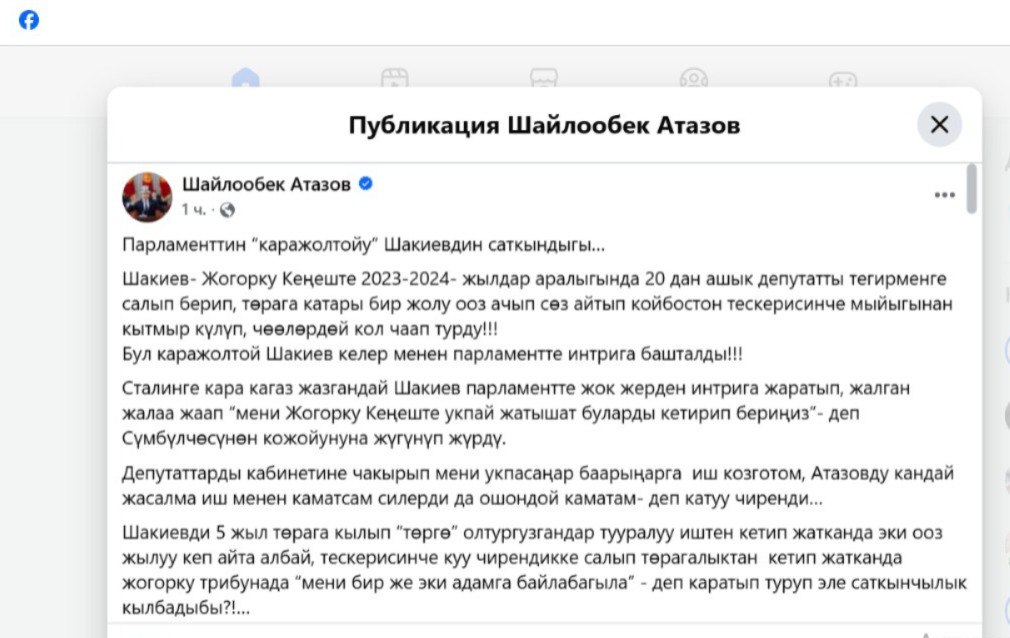Click Шайлообек Атазов's profile picture
1010x638 pixels.
(x=147, y=196)
